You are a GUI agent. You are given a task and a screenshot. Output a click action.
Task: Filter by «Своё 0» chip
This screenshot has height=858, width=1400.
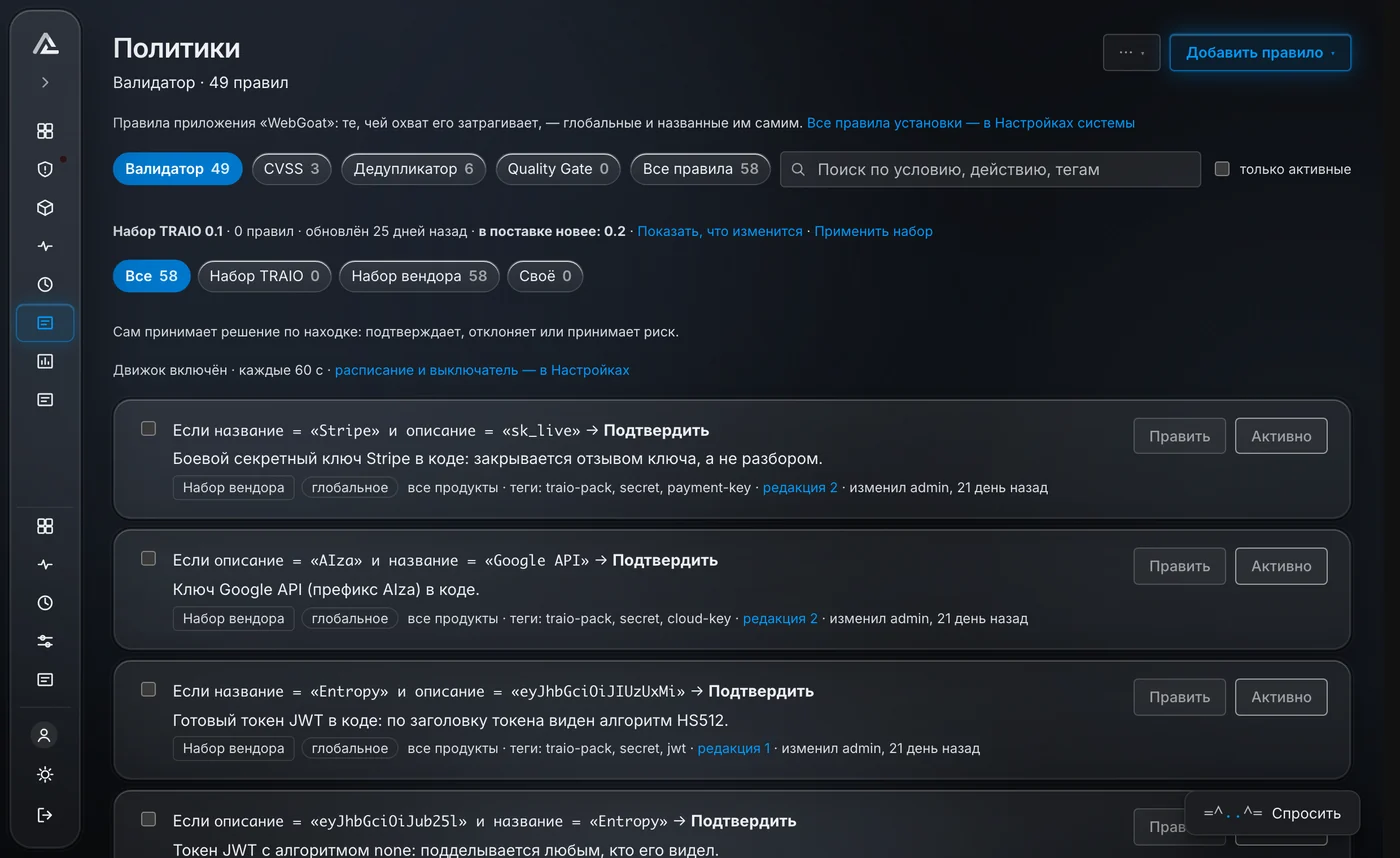coord(545,276)
